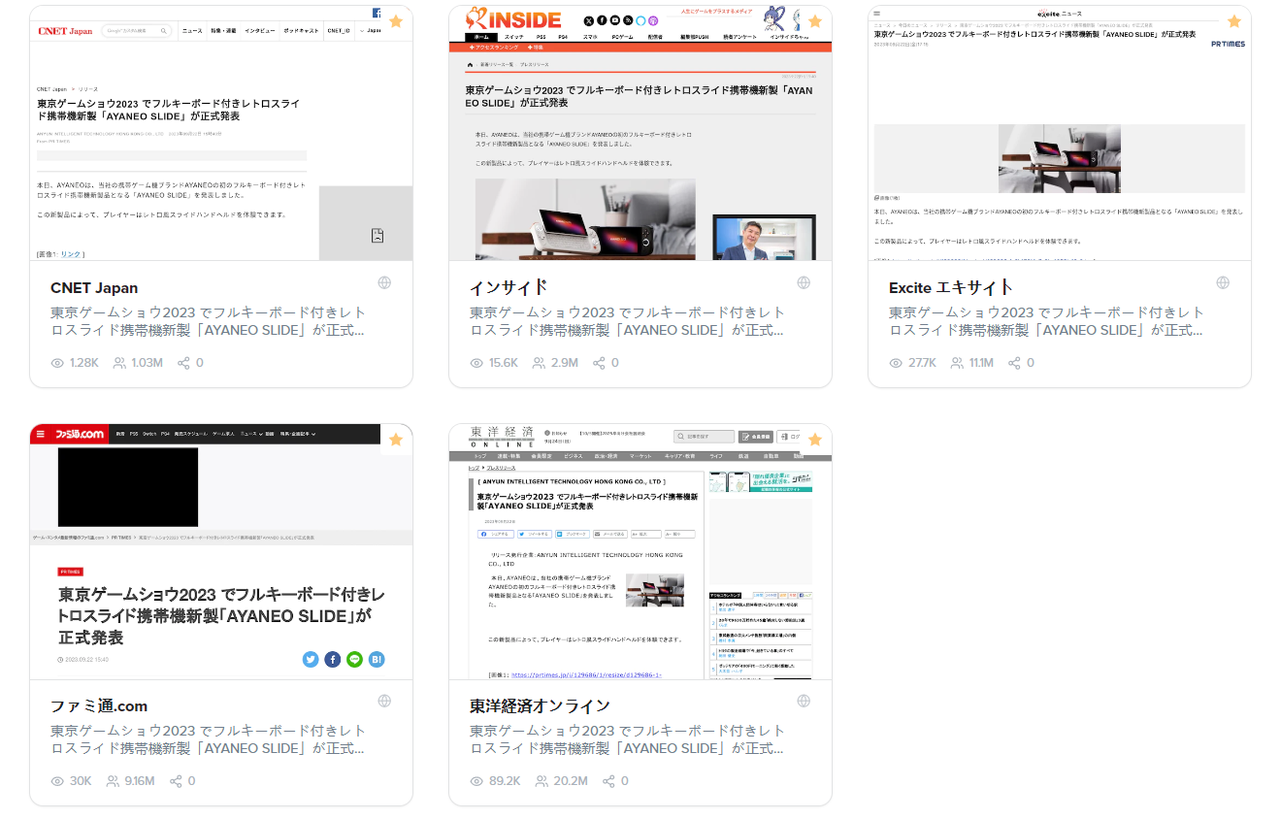Click the share icon on the インサイド card
The width and height of the screenshot is (1280, 819).
599,363
